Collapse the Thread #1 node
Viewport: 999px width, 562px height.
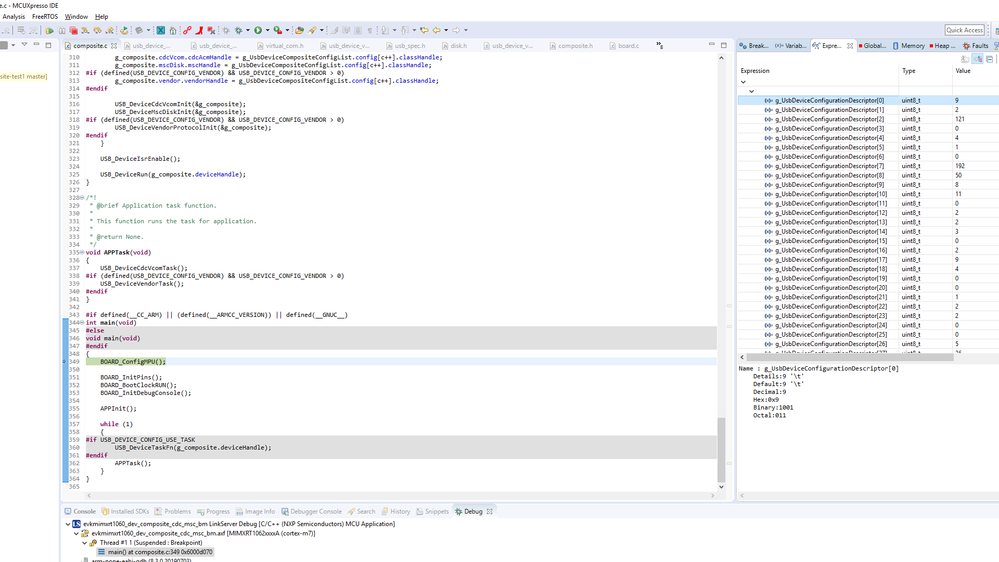(84, 543)
